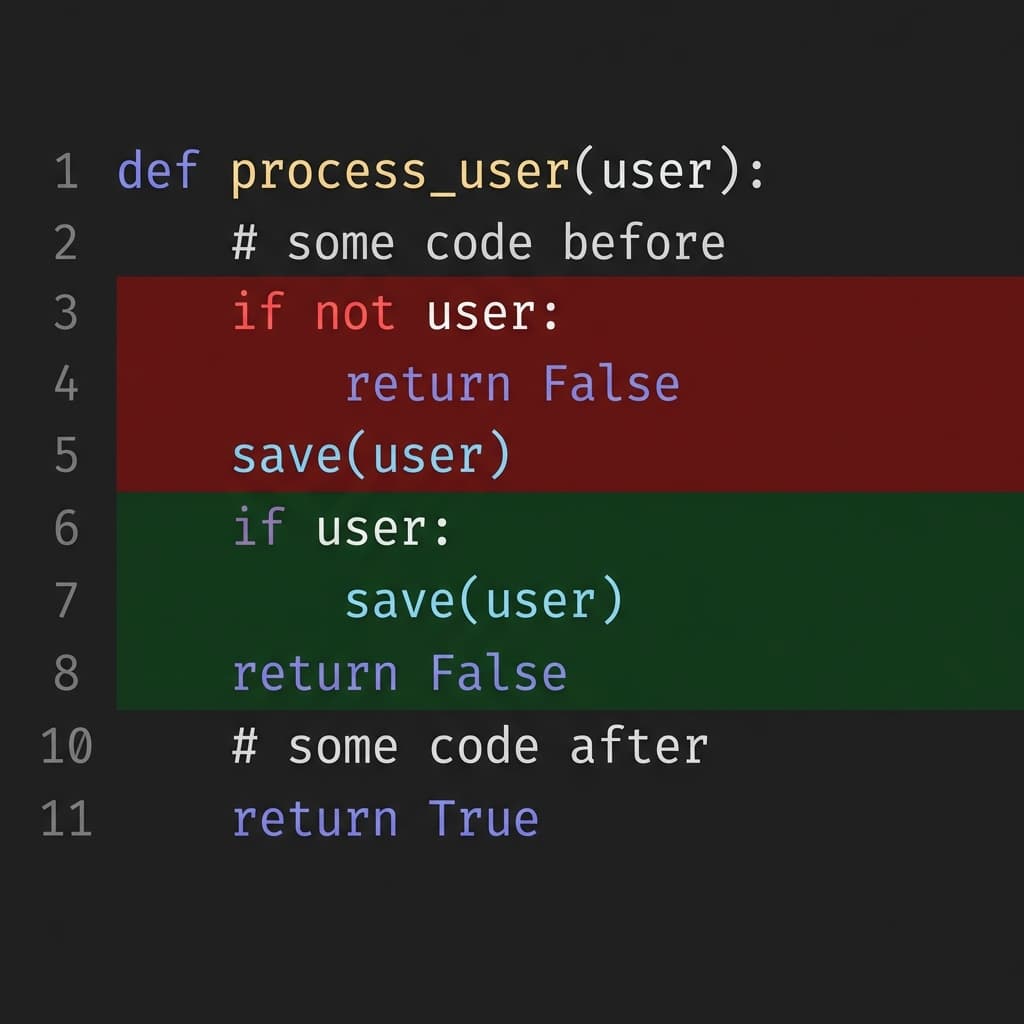Viewport: 1024px width, 1024px height.
Task: Click "return False" on added line 8
Action: pos(399,673)
